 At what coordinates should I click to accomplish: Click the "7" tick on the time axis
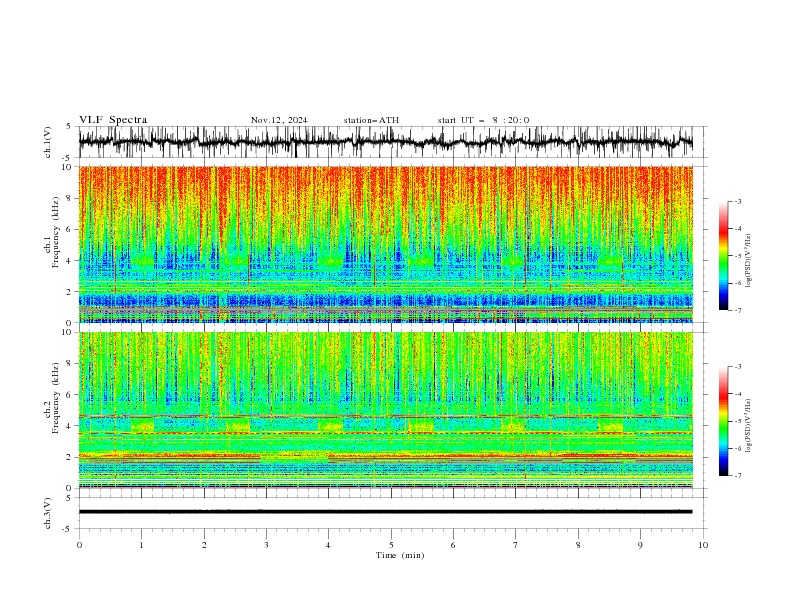pos(516,545)
